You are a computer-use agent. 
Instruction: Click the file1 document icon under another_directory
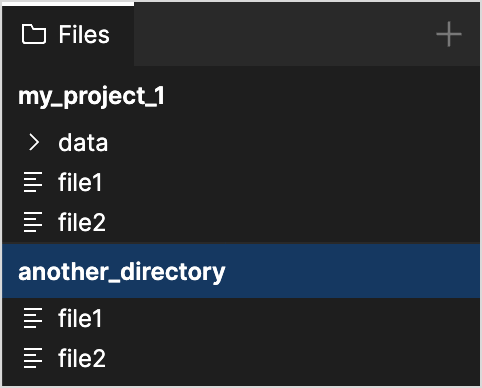click(33, 318)
